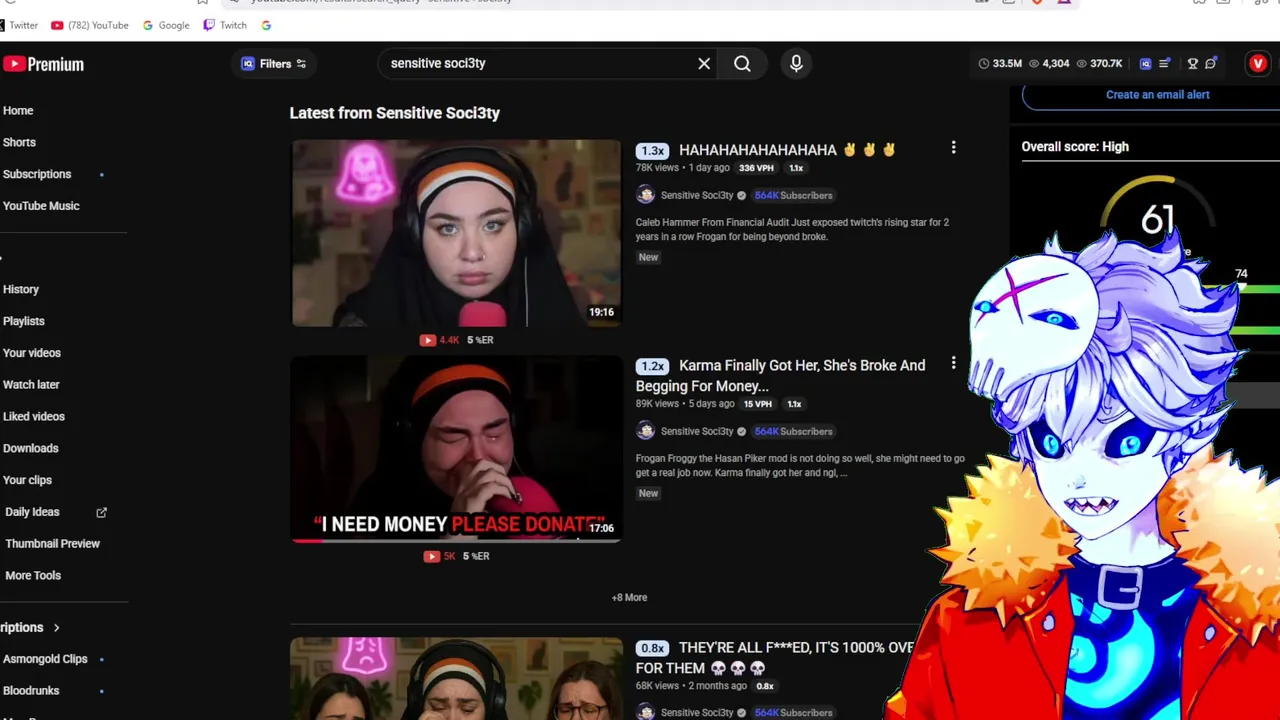Click the magnifier search button

pos(742,64)
